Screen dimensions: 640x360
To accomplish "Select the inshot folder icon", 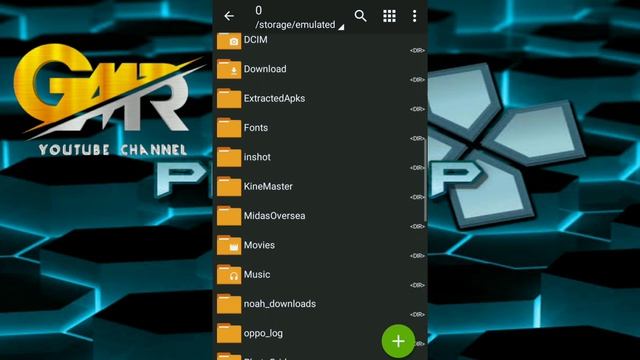I will pos(229,157).
